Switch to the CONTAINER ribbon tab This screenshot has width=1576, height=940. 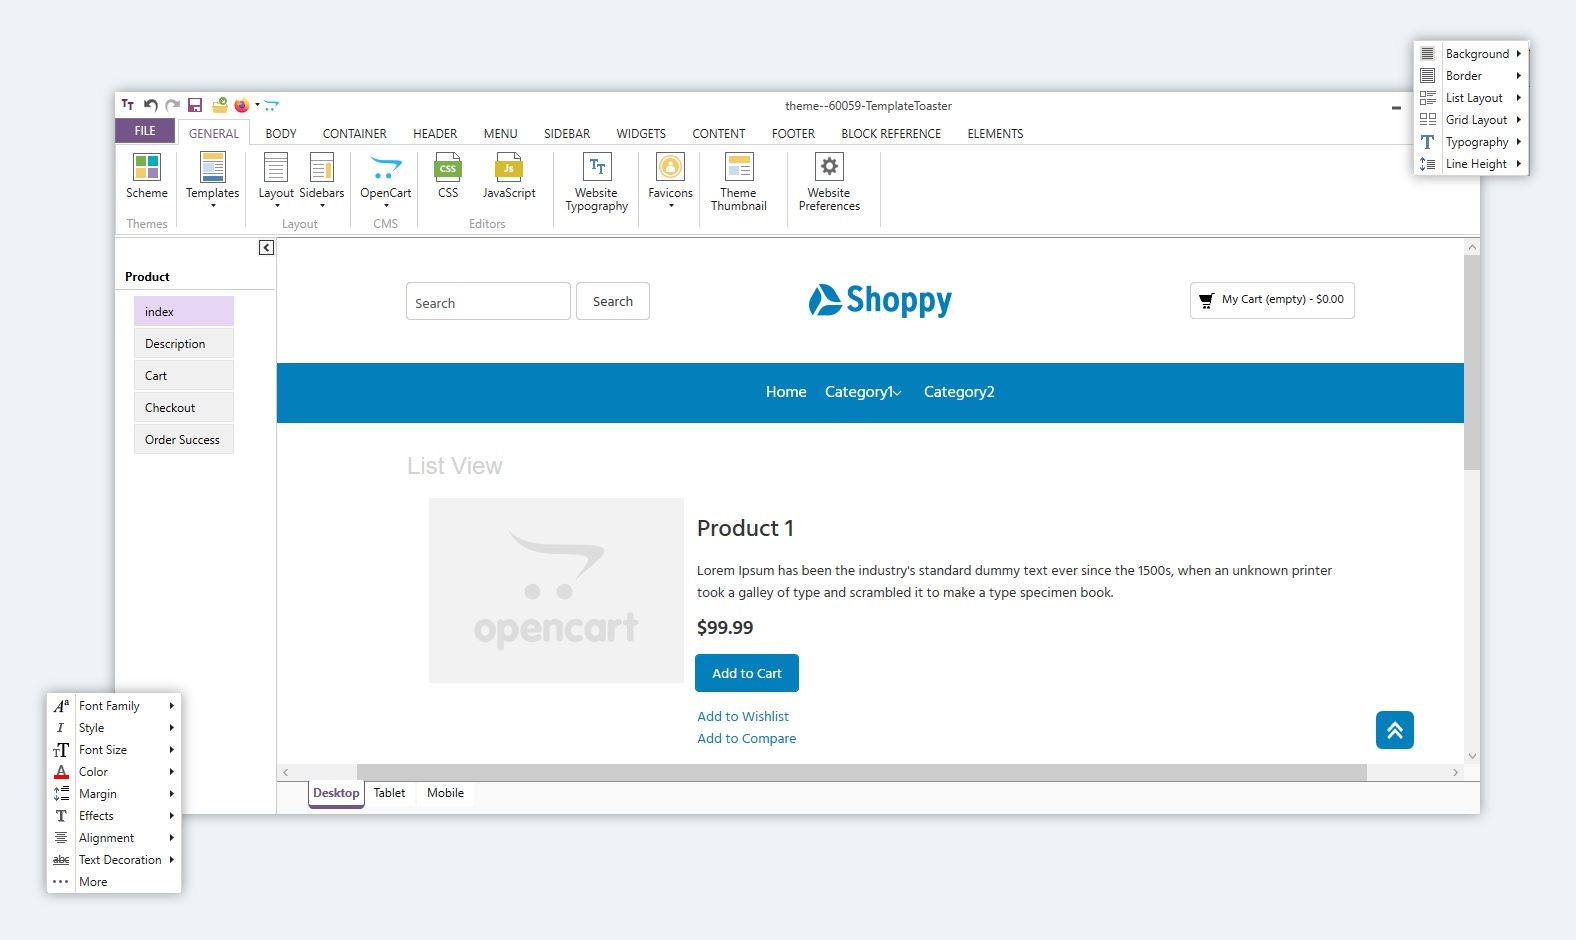tap(355, 133)
